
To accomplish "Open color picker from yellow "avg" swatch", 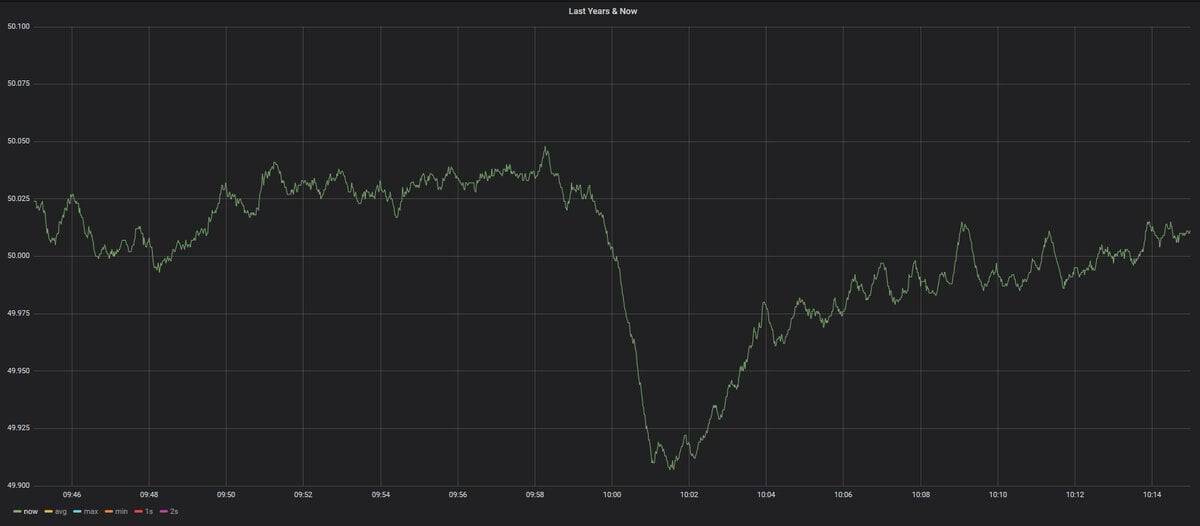I will [46, 511].
